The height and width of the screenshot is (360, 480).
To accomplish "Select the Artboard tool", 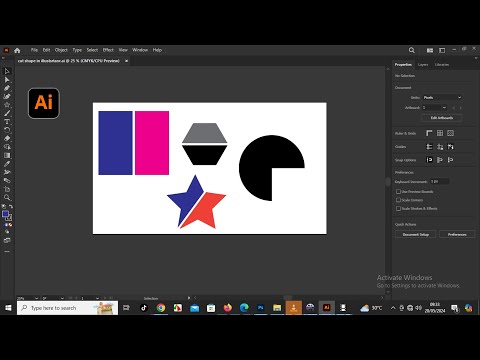I will point(7,189).
